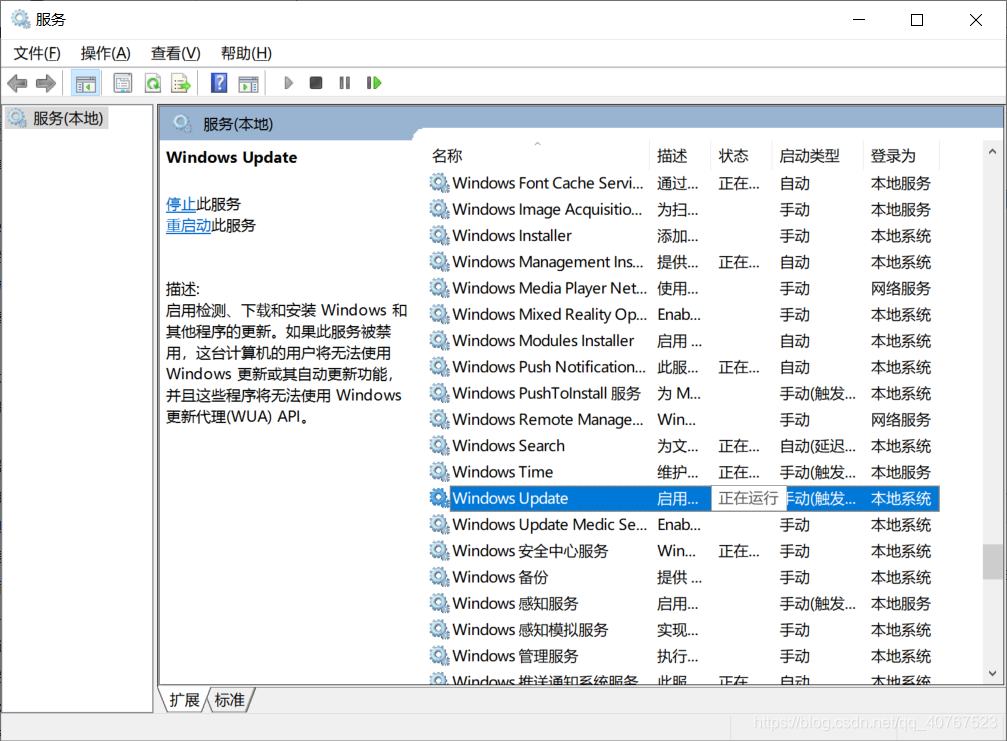
Task: Click the Refresh toolbar icon
Action: point(153,83)
